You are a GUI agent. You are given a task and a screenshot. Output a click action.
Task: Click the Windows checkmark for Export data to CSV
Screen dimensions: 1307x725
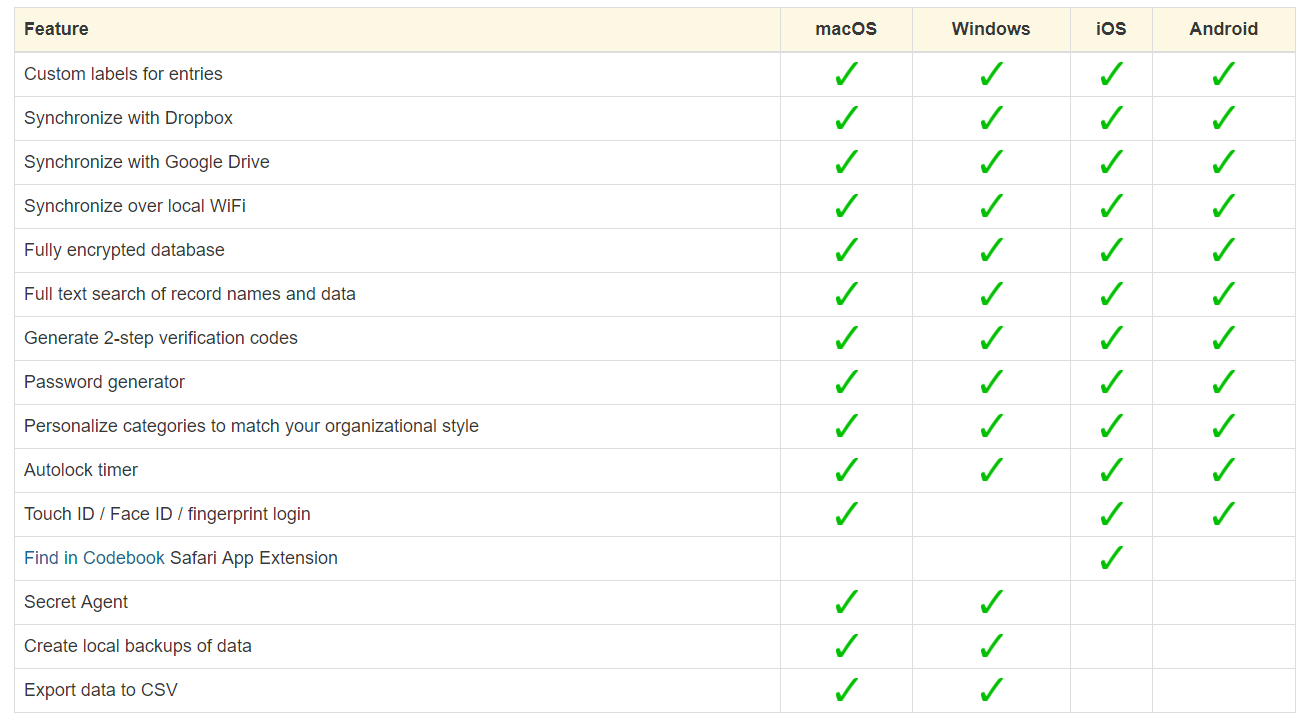(x=991, y=690)
